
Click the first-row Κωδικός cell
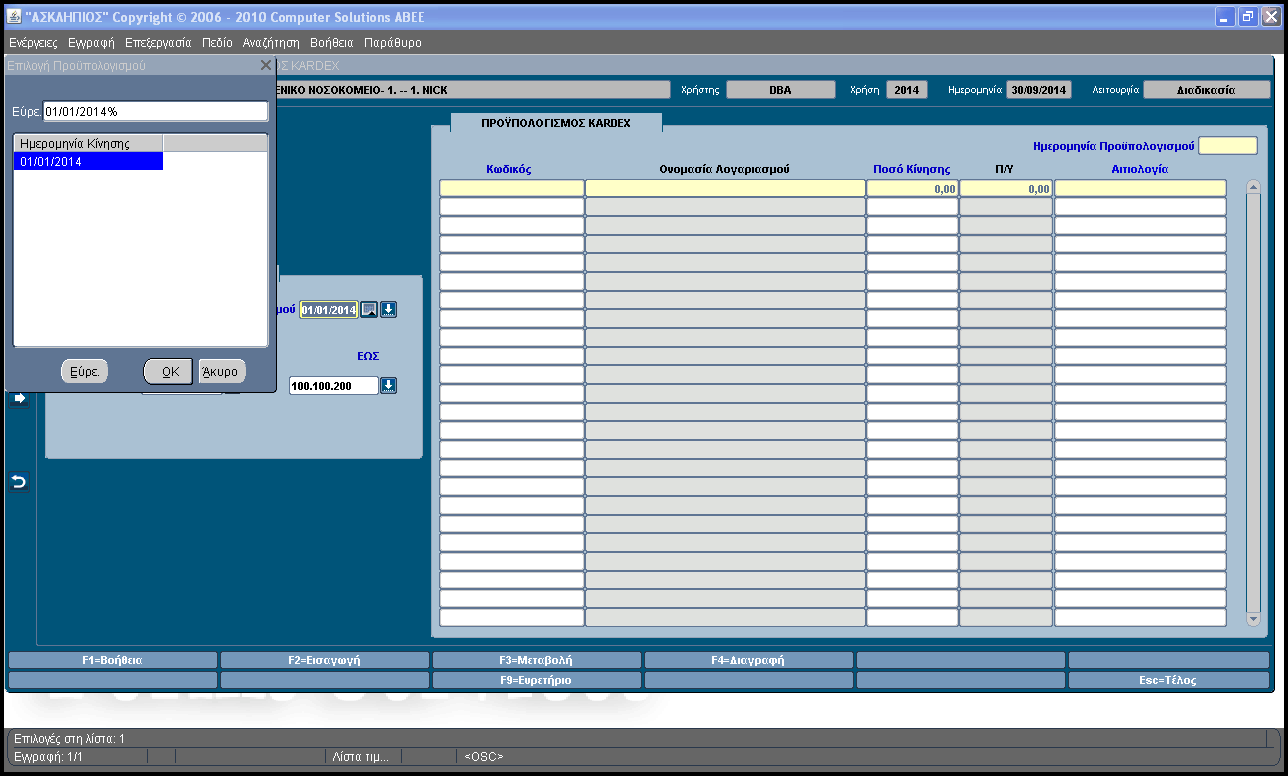click(511, 188)
